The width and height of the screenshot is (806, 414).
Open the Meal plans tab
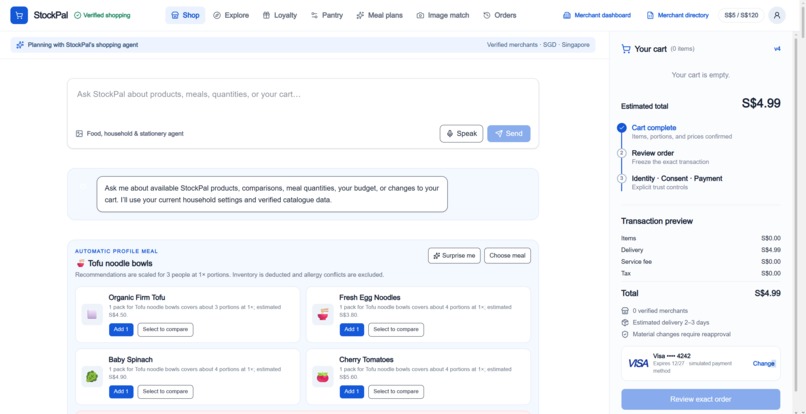click(379, 15)
